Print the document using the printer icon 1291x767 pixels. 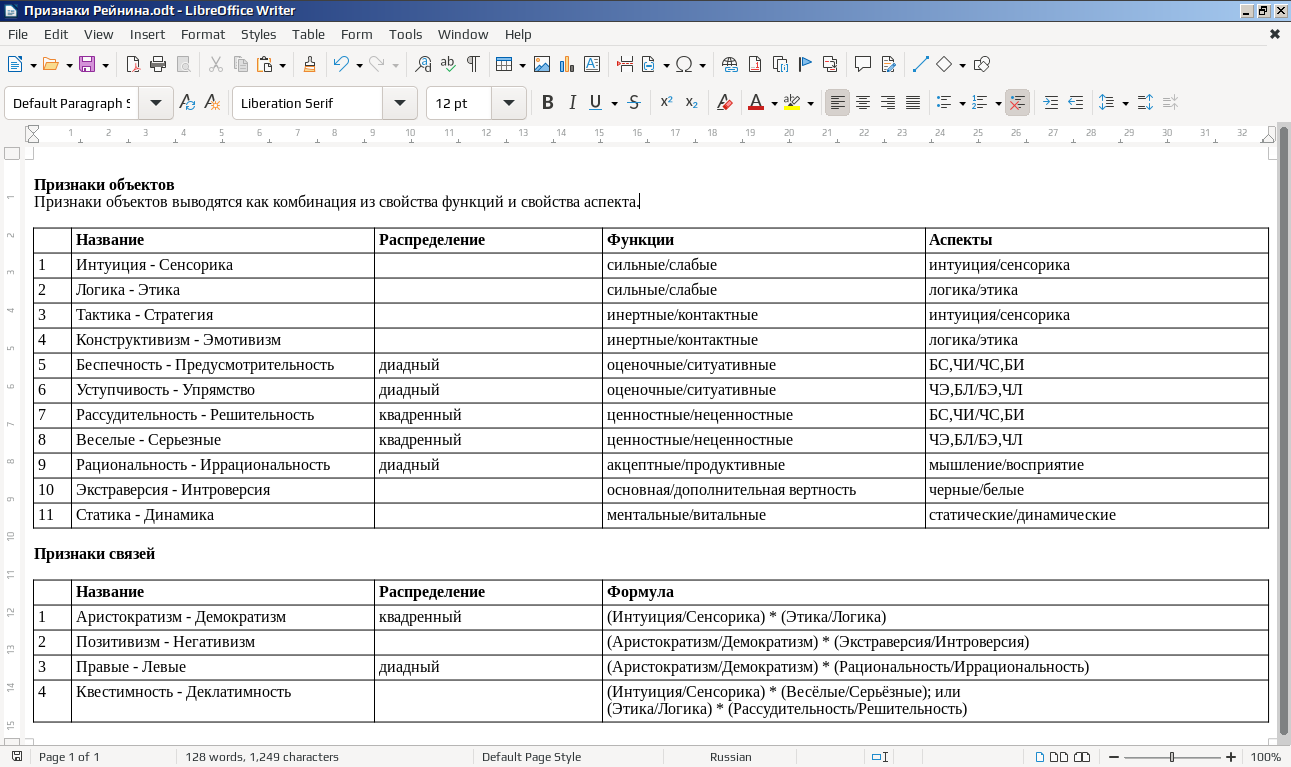click(157, 65)
